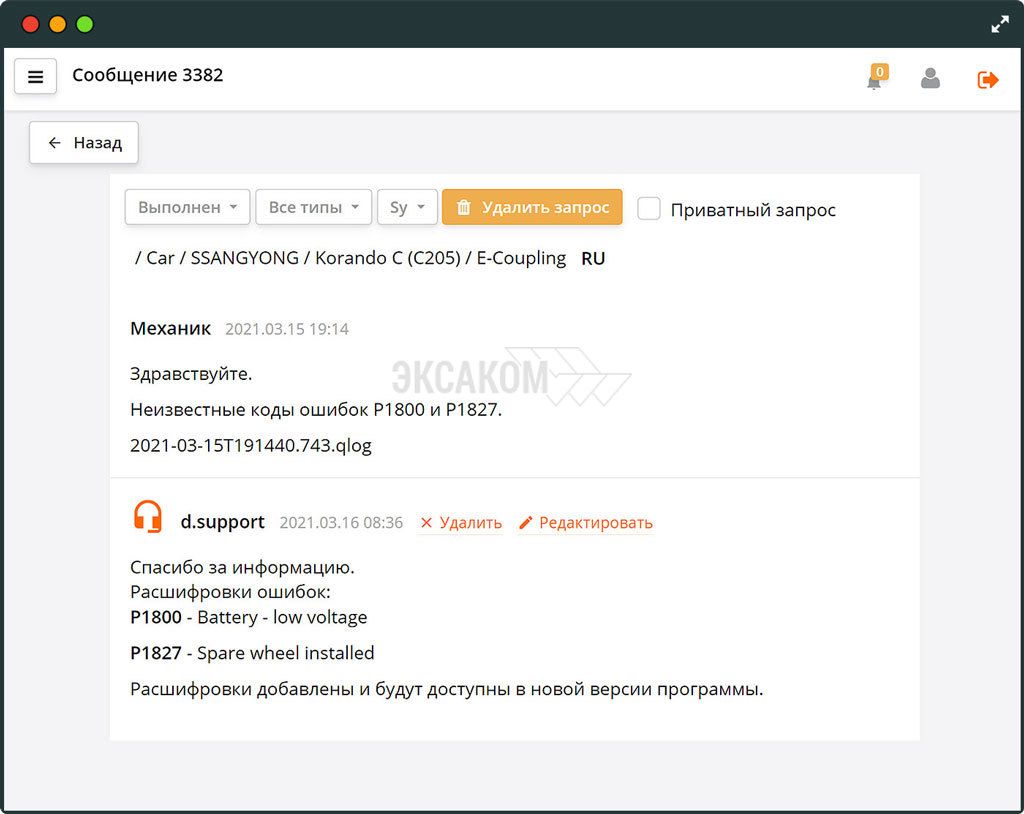1024x814 pixels.
Task: Open the Все типы dropdown
Action: pos(313,207)
